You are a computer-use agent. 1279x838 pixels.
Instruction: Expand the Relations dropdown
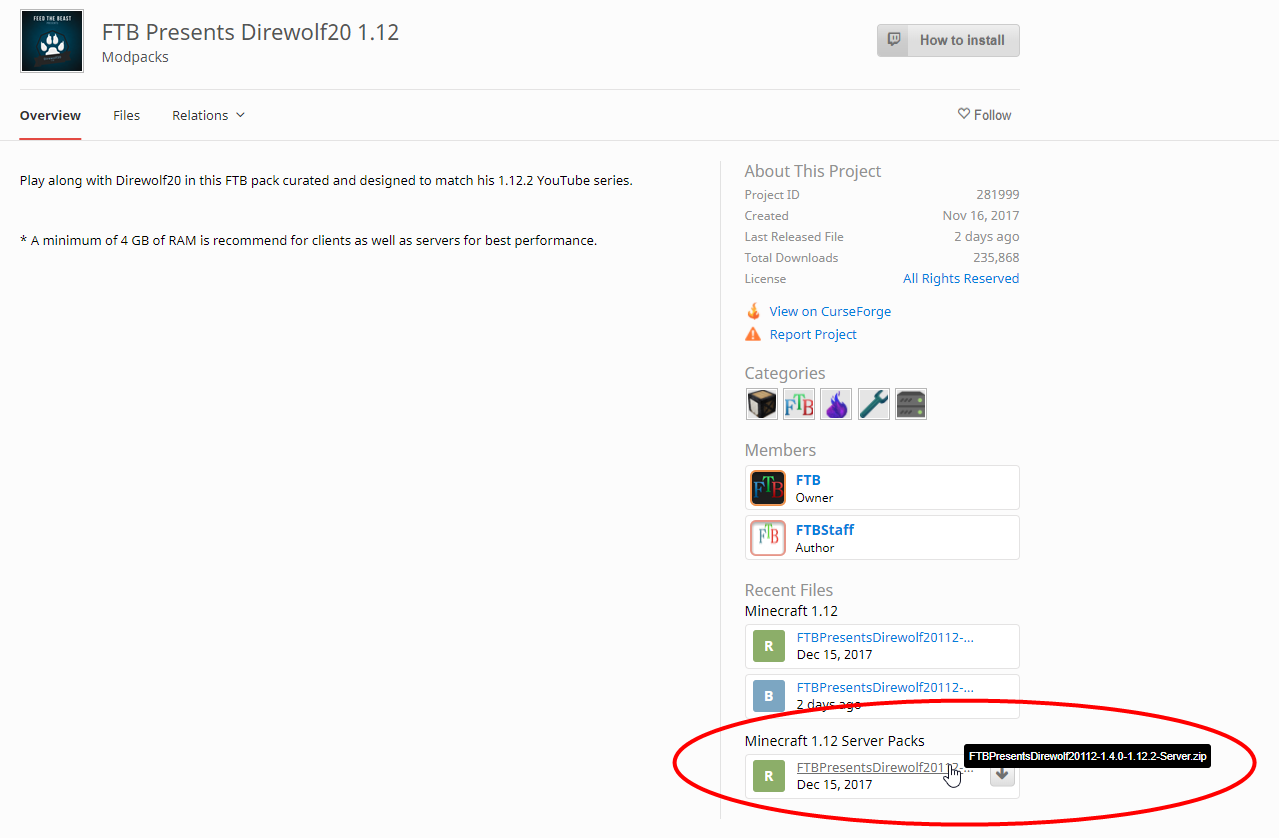tap(207, 115)
